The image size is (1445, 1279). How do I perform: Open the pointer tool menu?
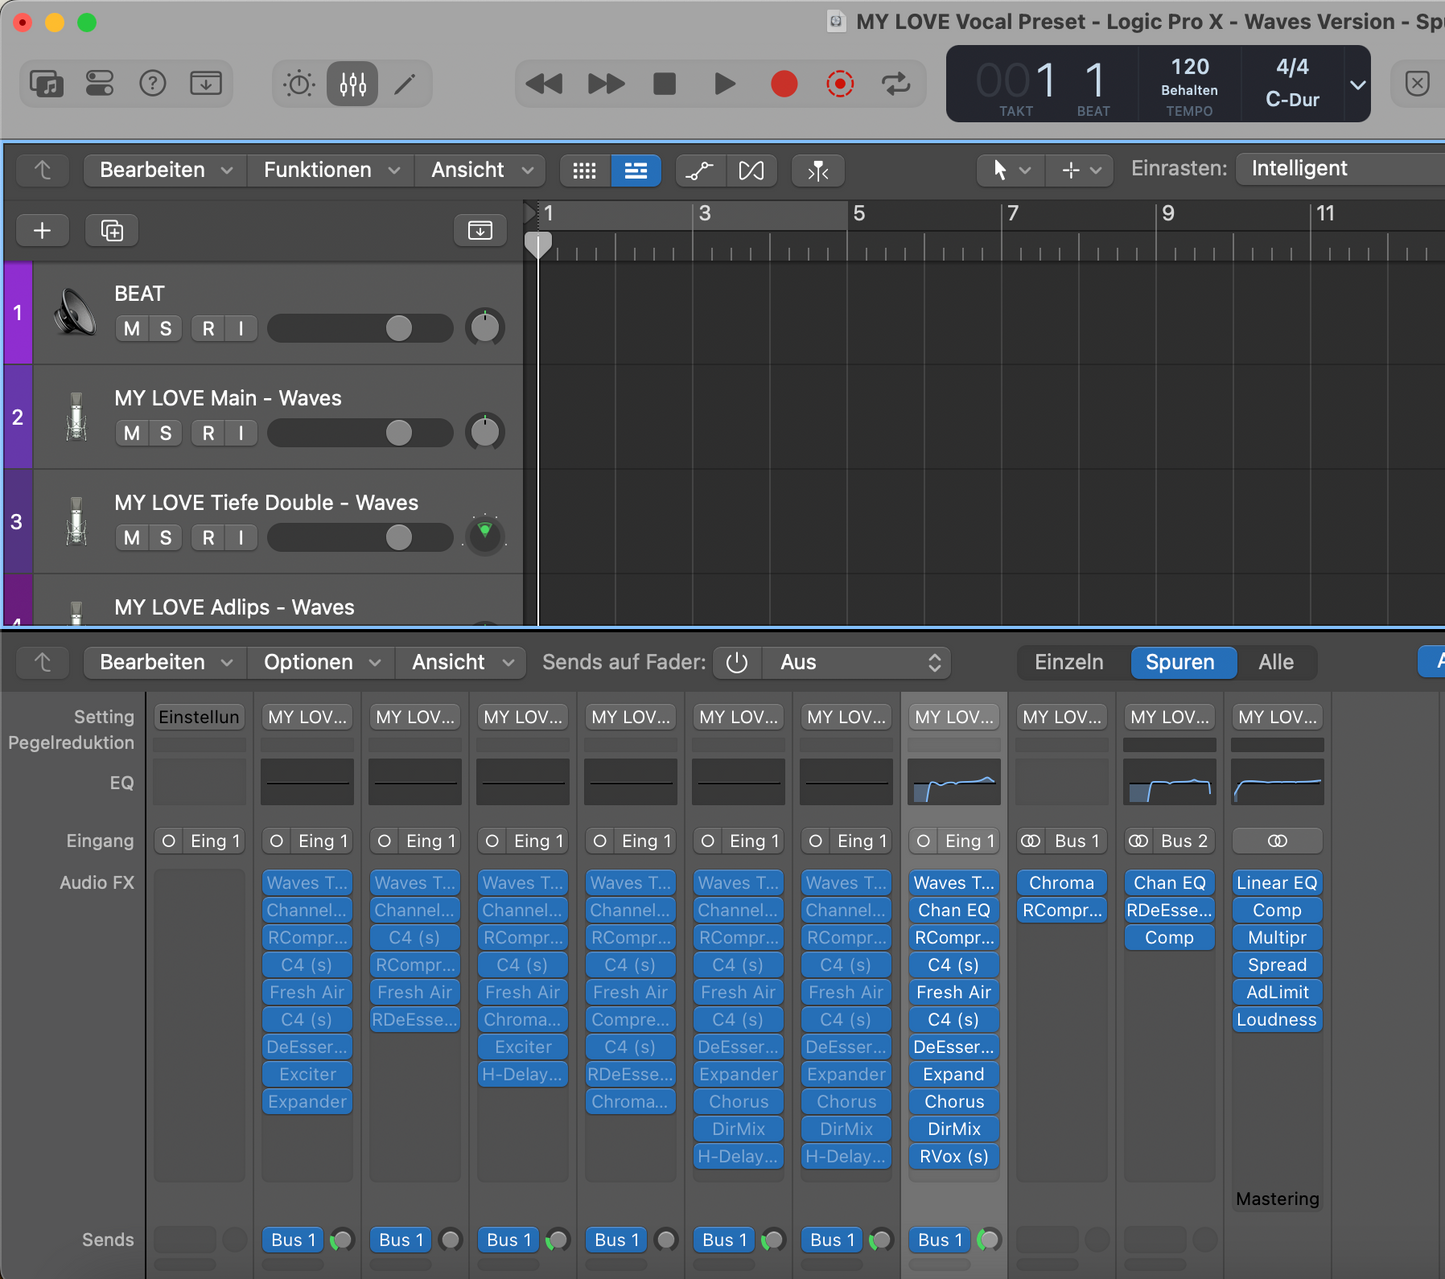click(1011, 171)
